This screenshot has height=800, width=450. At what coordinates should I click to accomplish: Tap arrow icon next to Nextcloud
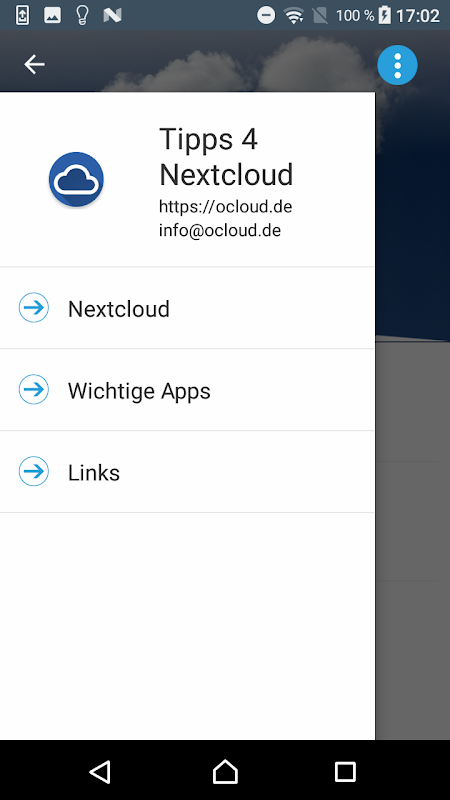(x=34, y=308)
